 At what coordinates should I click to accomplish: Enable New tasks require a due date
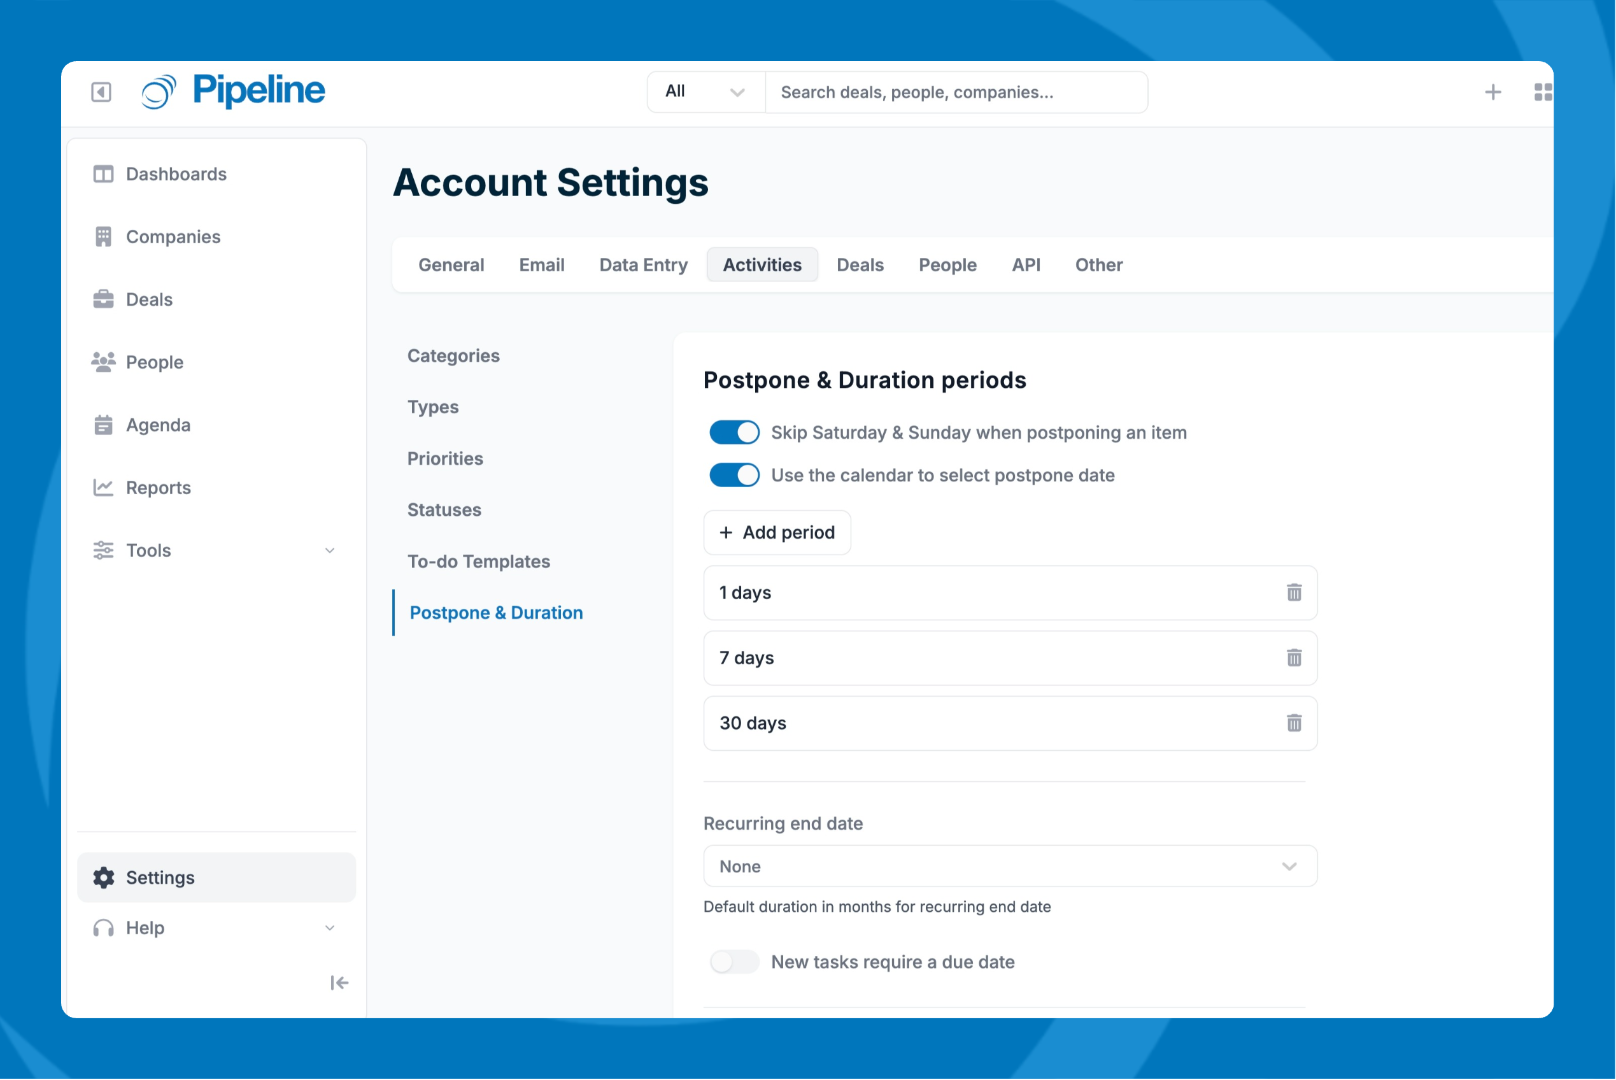[734, 962]
